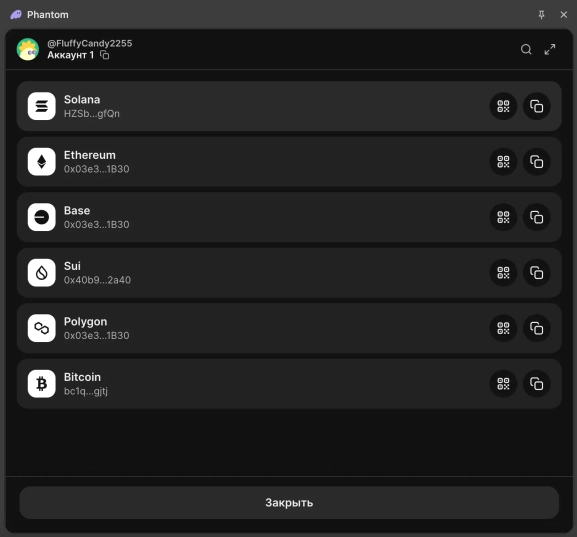The image size is (577, 537).
Task: Show QR code for Polygon address
Action: [x=503, y=328]
